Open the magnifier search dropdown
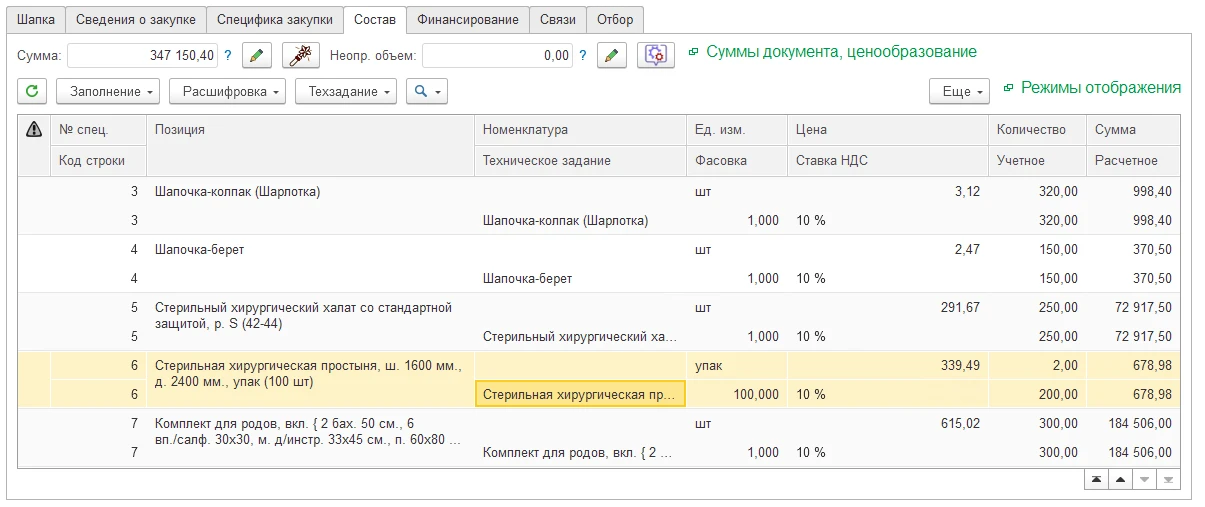Screen dimensions: 1205x507 (x=426, y=91)
